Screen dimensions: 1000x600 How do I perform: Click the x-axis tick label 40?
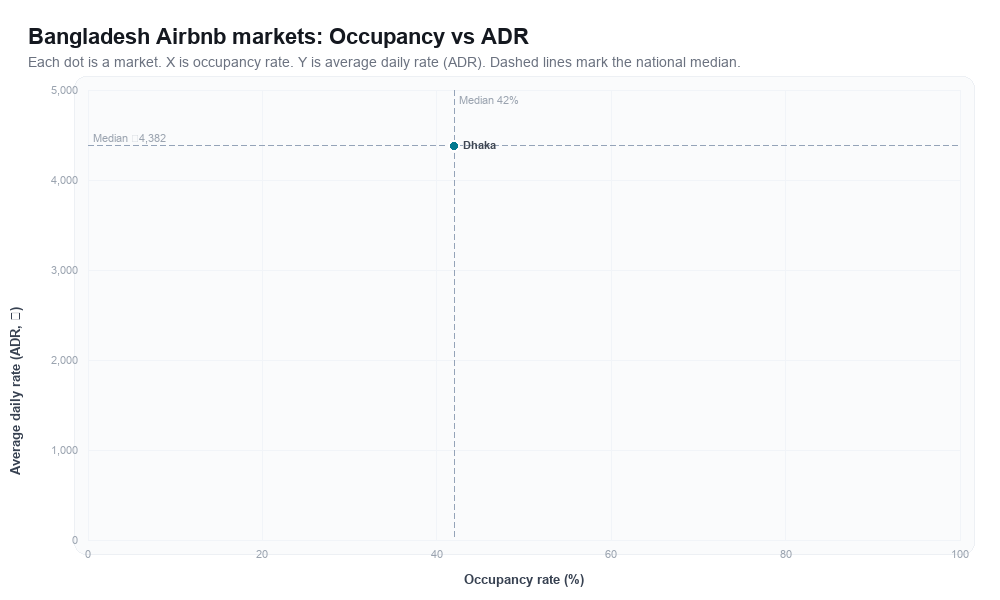click(x=437, y=554)
